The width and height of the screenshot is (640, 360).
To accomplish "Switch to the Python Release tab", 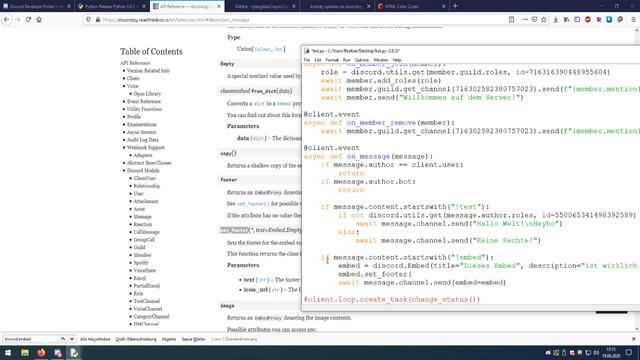I will (111, 7).
